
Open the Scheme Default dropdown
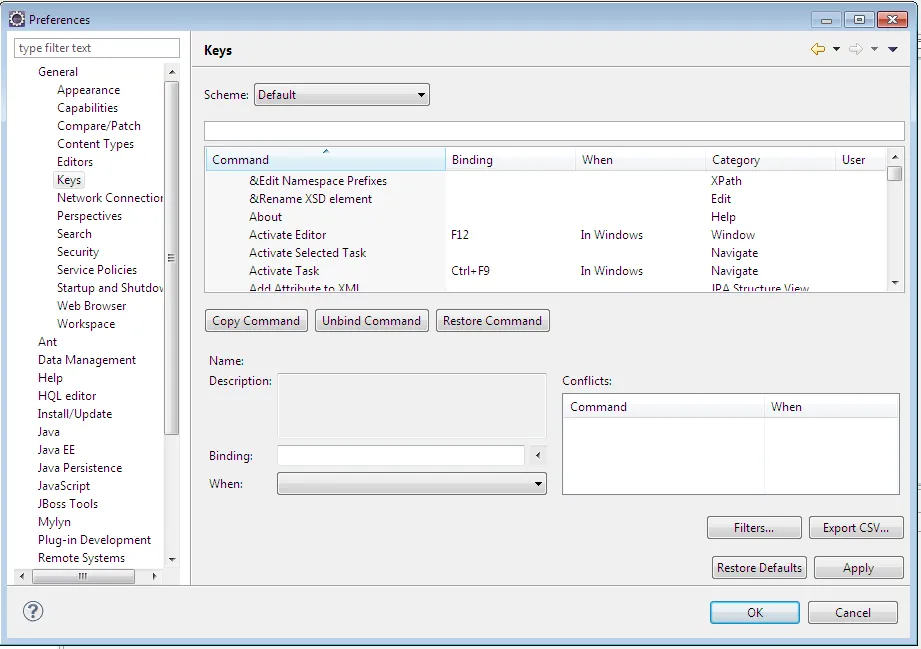tap(341, 95)
